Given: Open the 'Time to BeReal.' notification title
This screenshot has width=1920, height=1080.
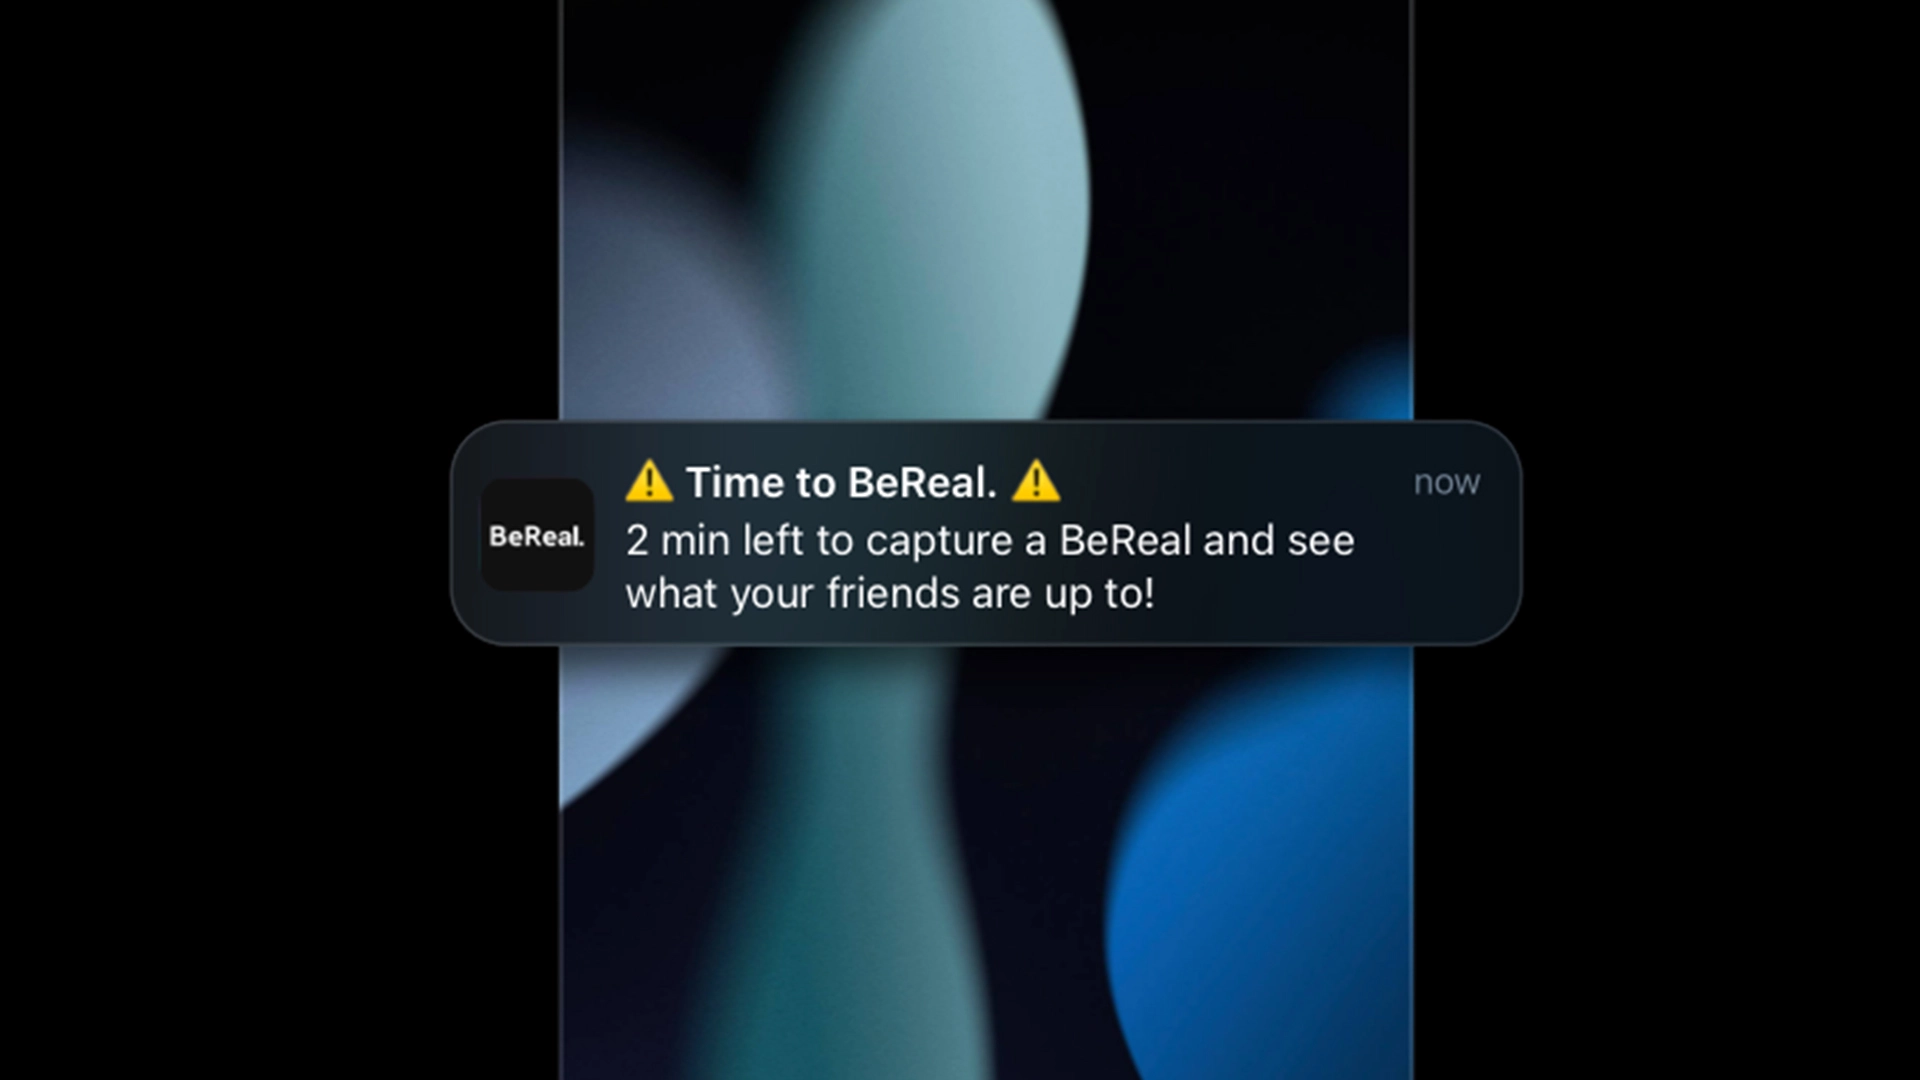Looking at the screenshot, I should click(x=842, y=482).
